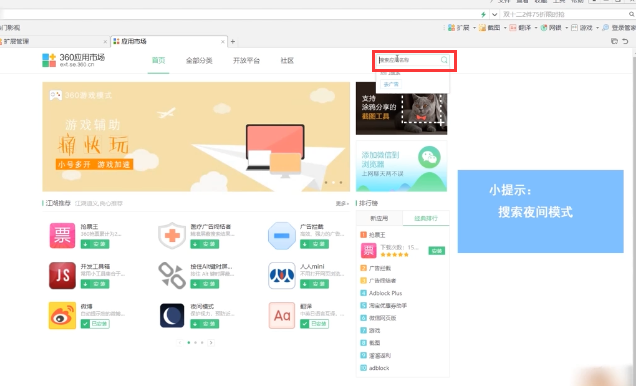Select the 经典排行 ranking tab
Image resolution: width=636 pixels, height=386 pixels.
coord(426,218)
